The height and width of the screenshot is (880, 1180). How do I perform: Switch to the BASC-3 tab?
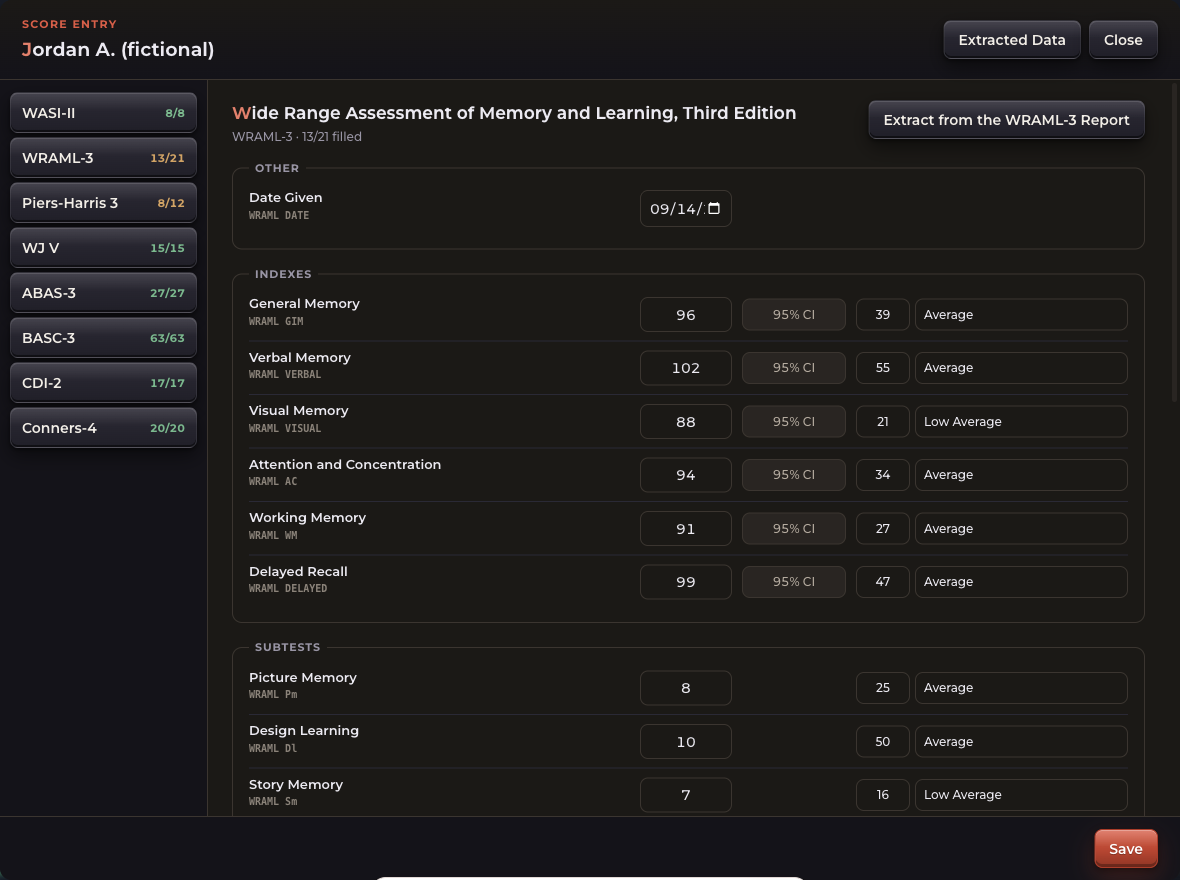point(103,338)
